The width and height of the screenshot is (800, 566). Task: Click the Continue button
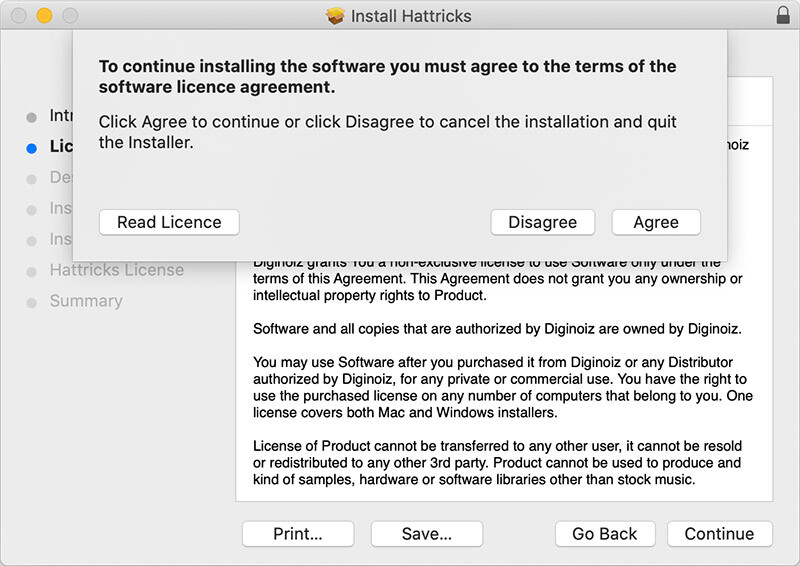click(719, 534)
